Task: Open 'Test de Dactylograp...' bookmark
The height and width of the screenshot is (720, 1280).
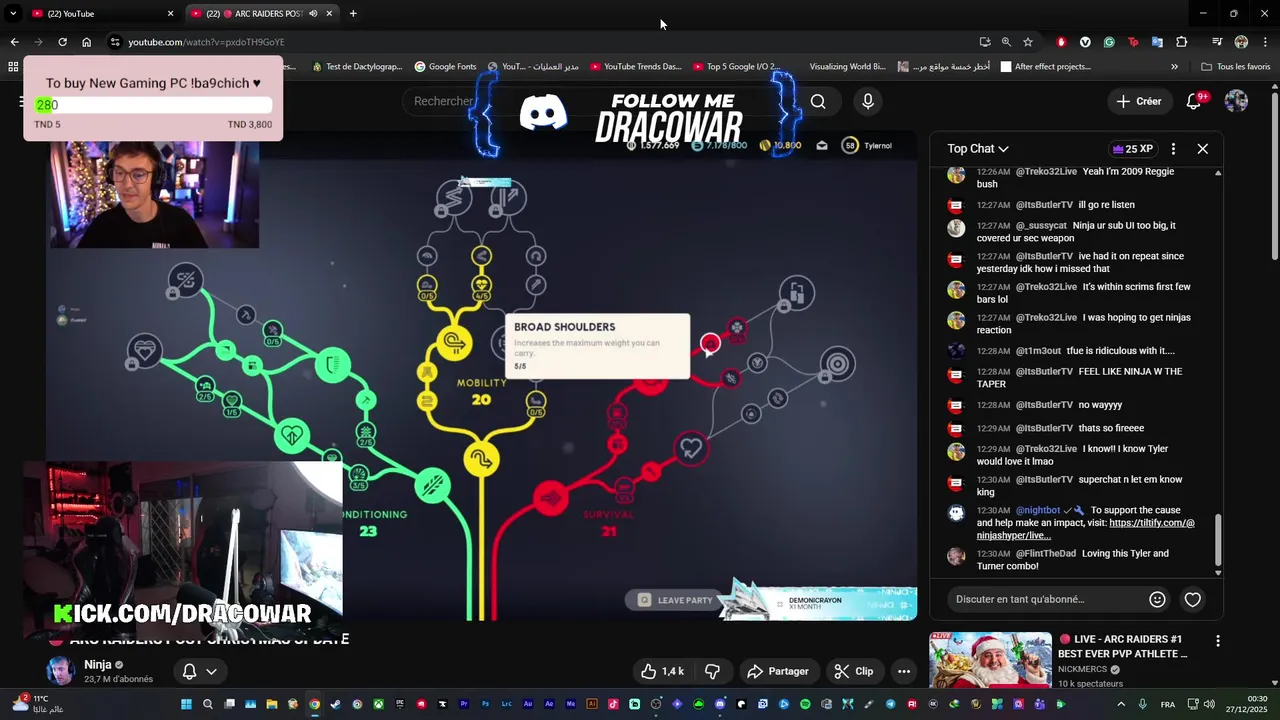Action: click(357, 67)
